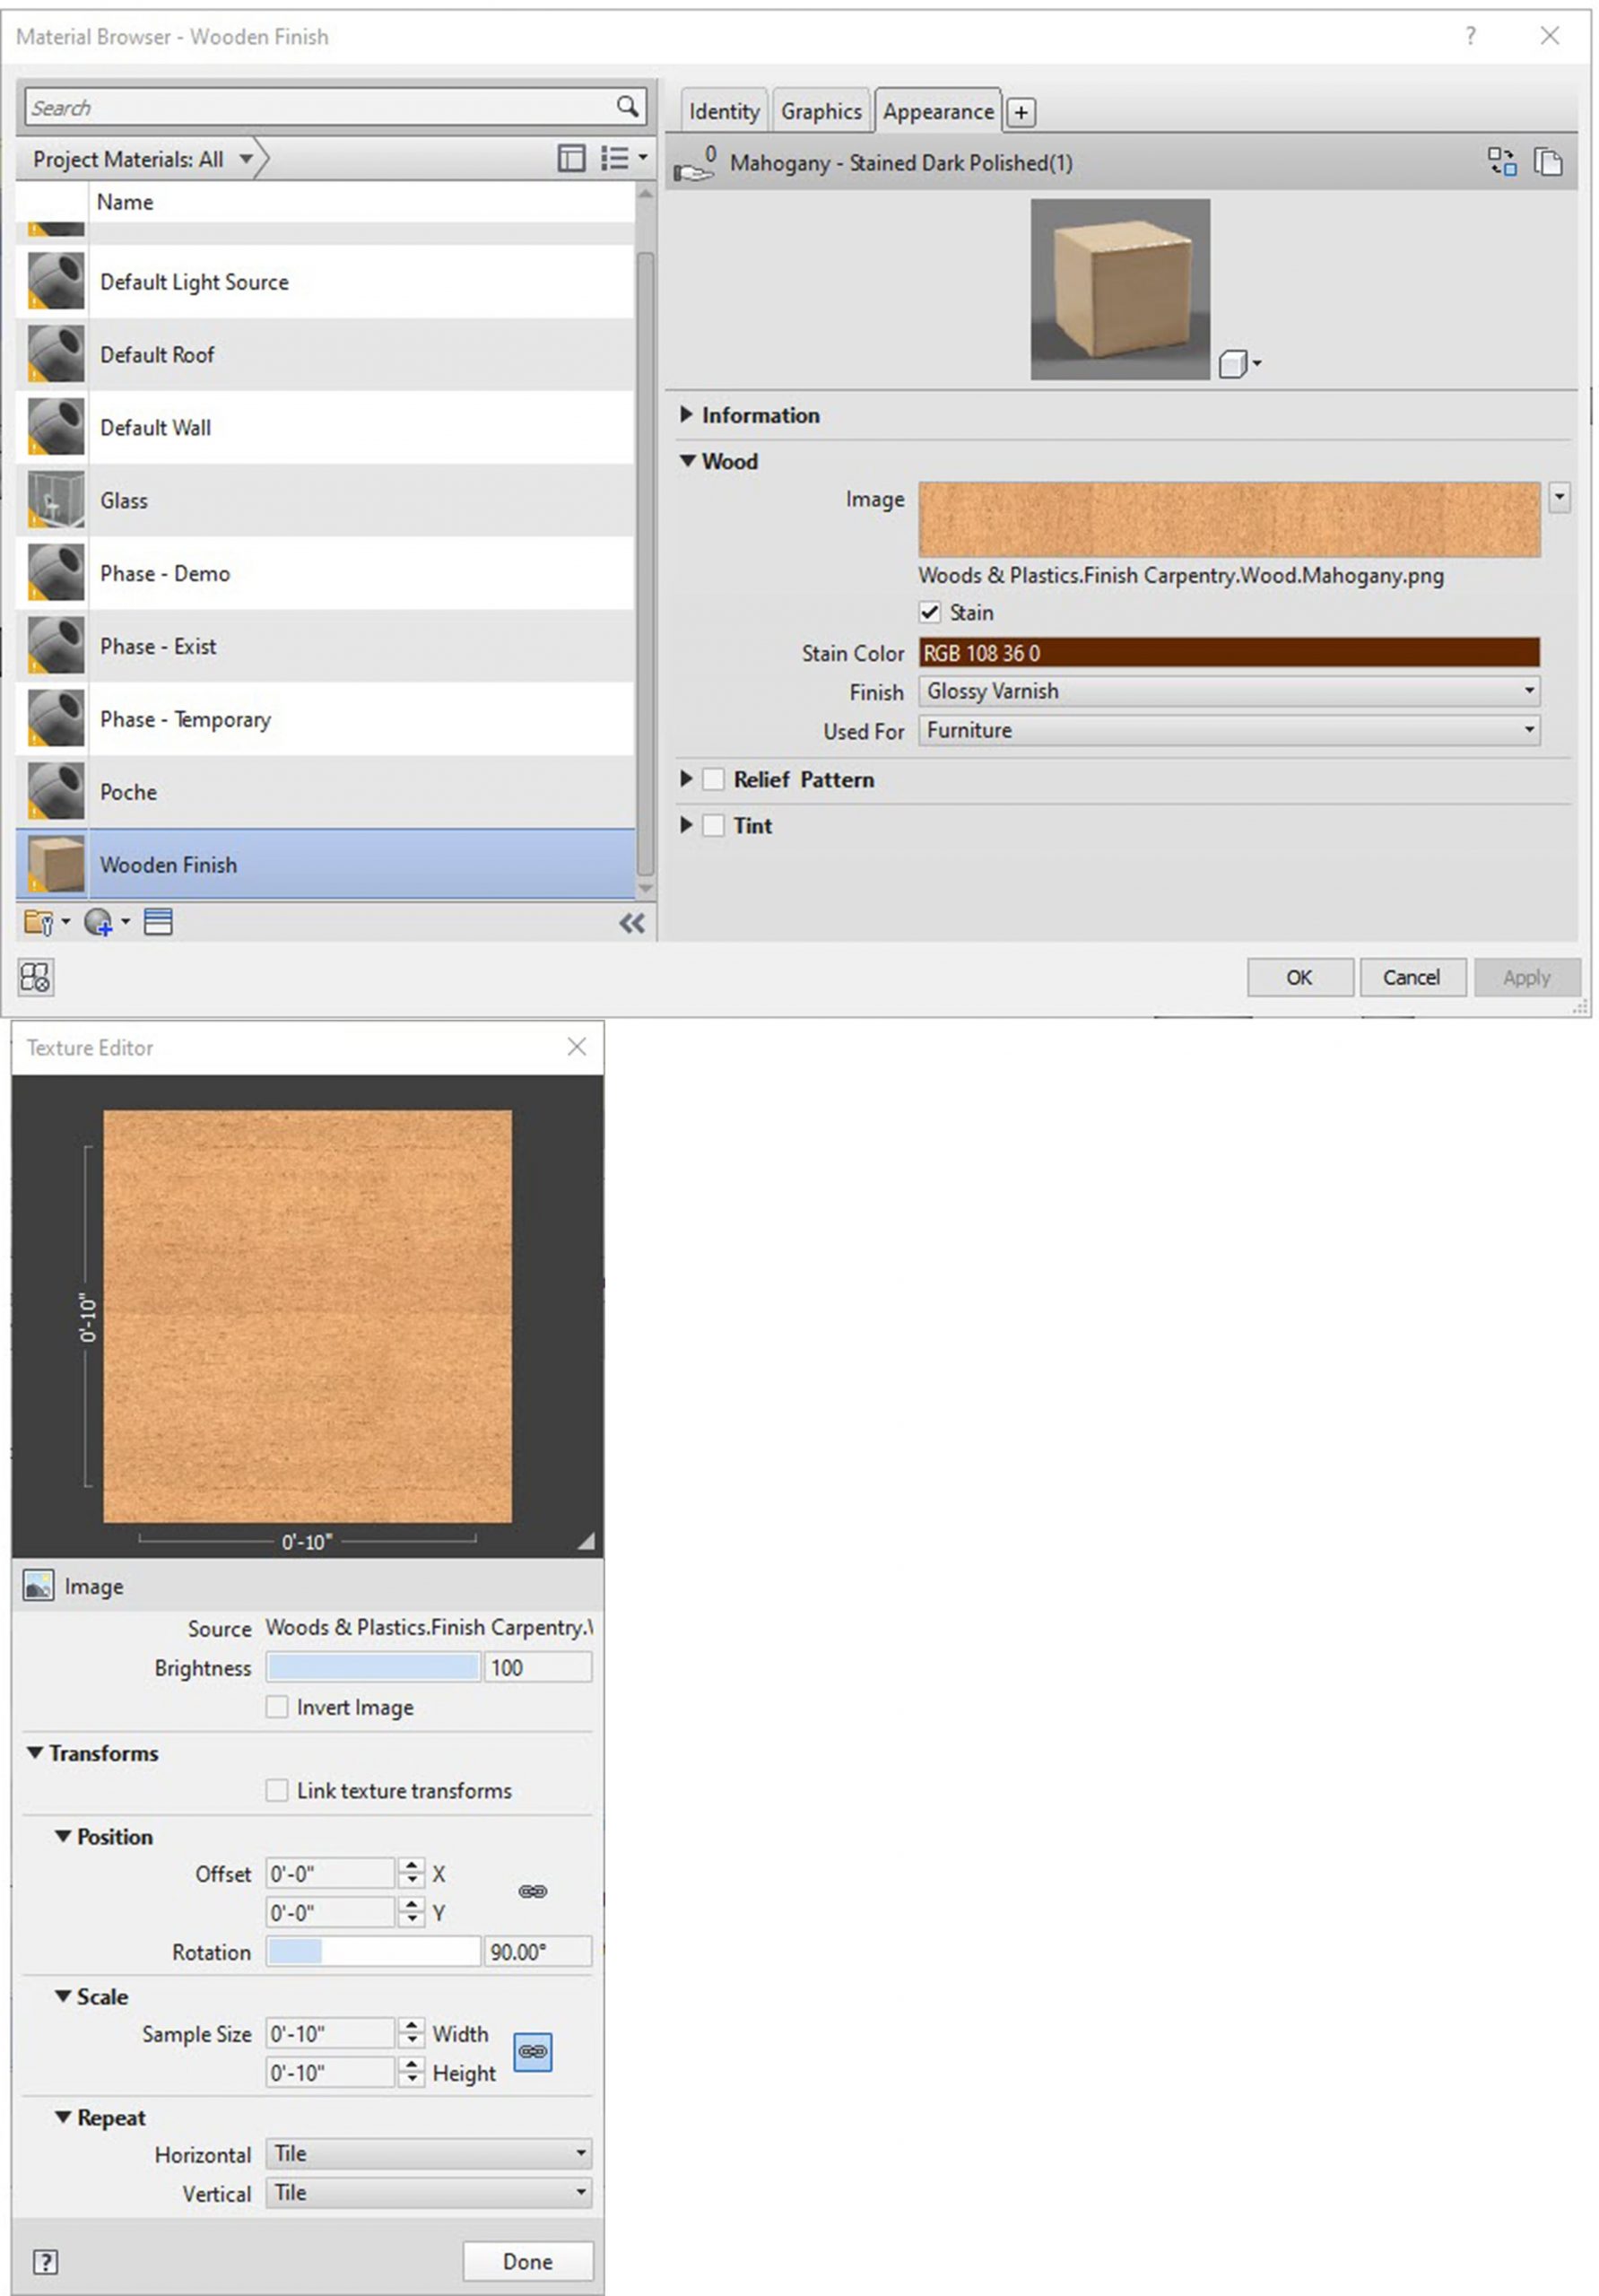This screenshot has width=1599, height=2296.
Task: Select the swap asset icon
Action: point(1500,161)
